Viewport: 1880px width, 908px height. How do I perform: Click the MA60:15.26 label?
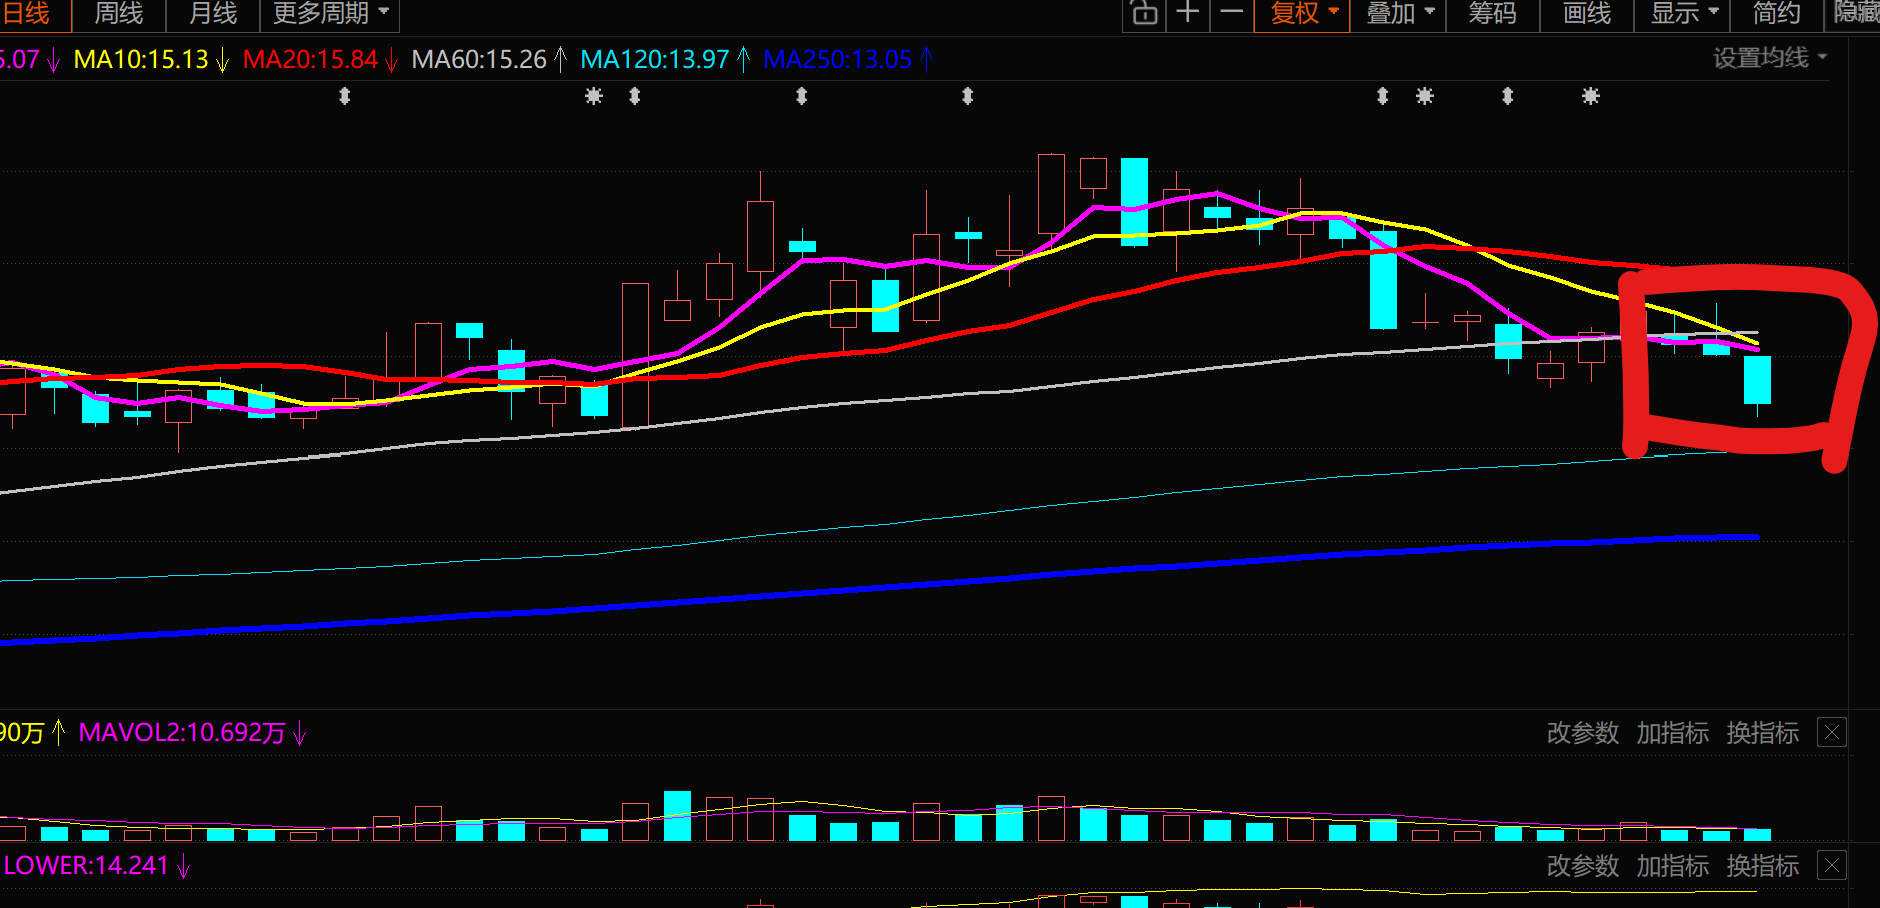[479, 60]
